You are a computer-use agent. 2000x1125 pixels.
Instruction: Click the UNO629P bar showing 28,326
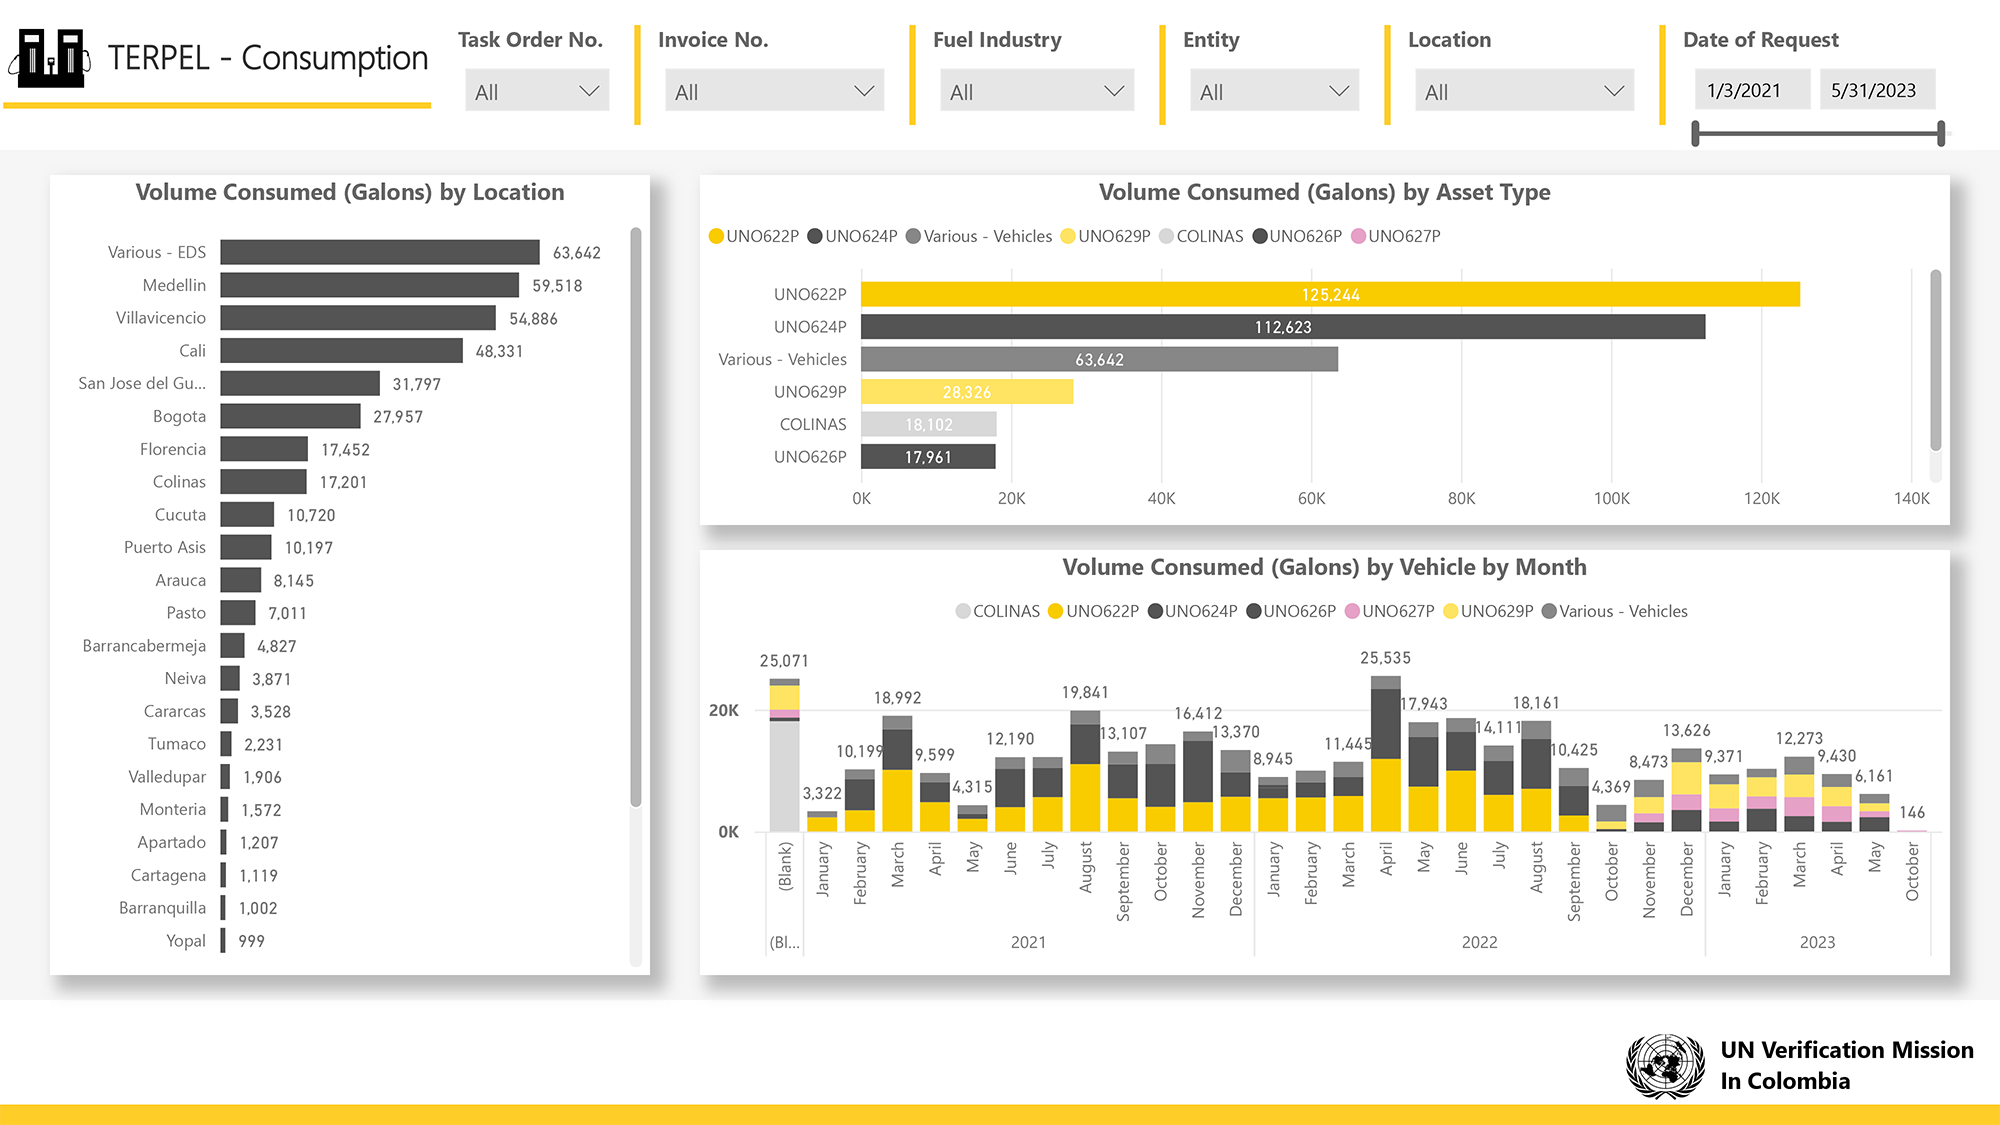tap(967, 392)
